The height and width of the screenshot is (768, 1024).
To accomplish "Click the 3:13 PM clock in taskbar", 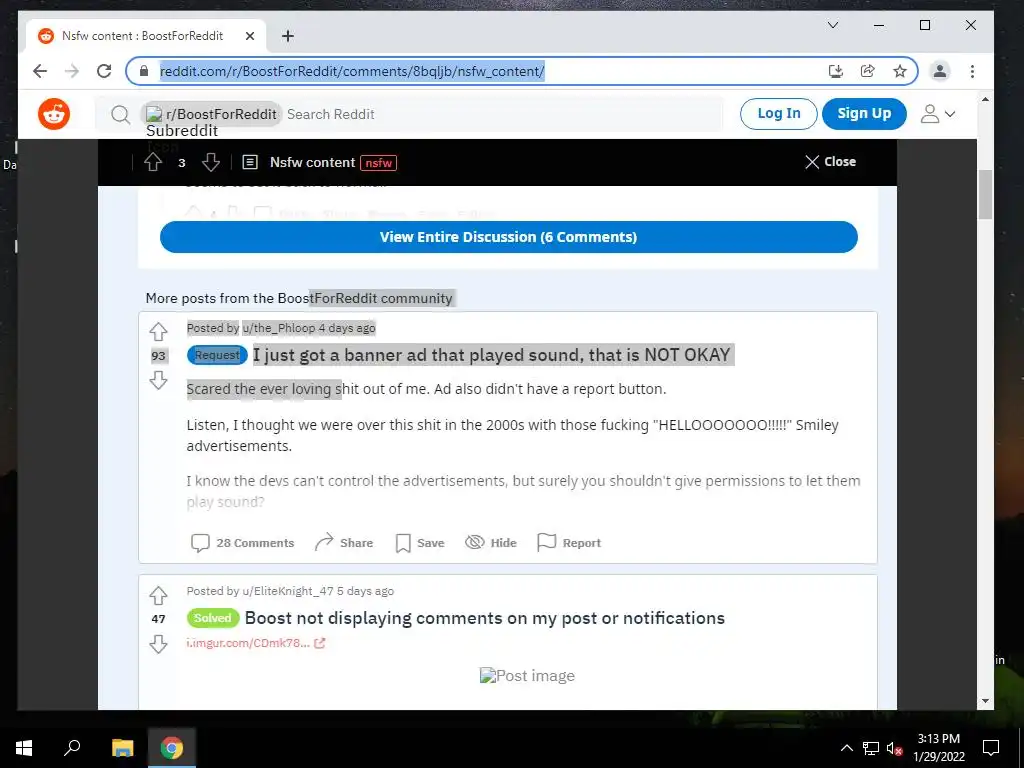I will click(938, 748).
